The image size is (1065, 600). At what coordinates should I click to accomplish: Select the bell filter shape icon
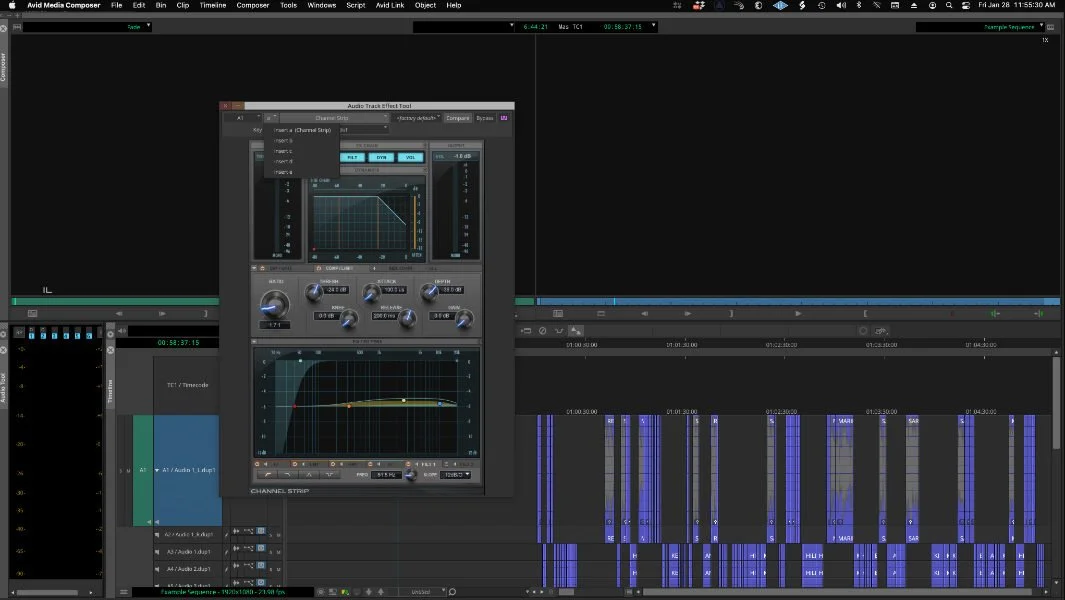(308, 475)
